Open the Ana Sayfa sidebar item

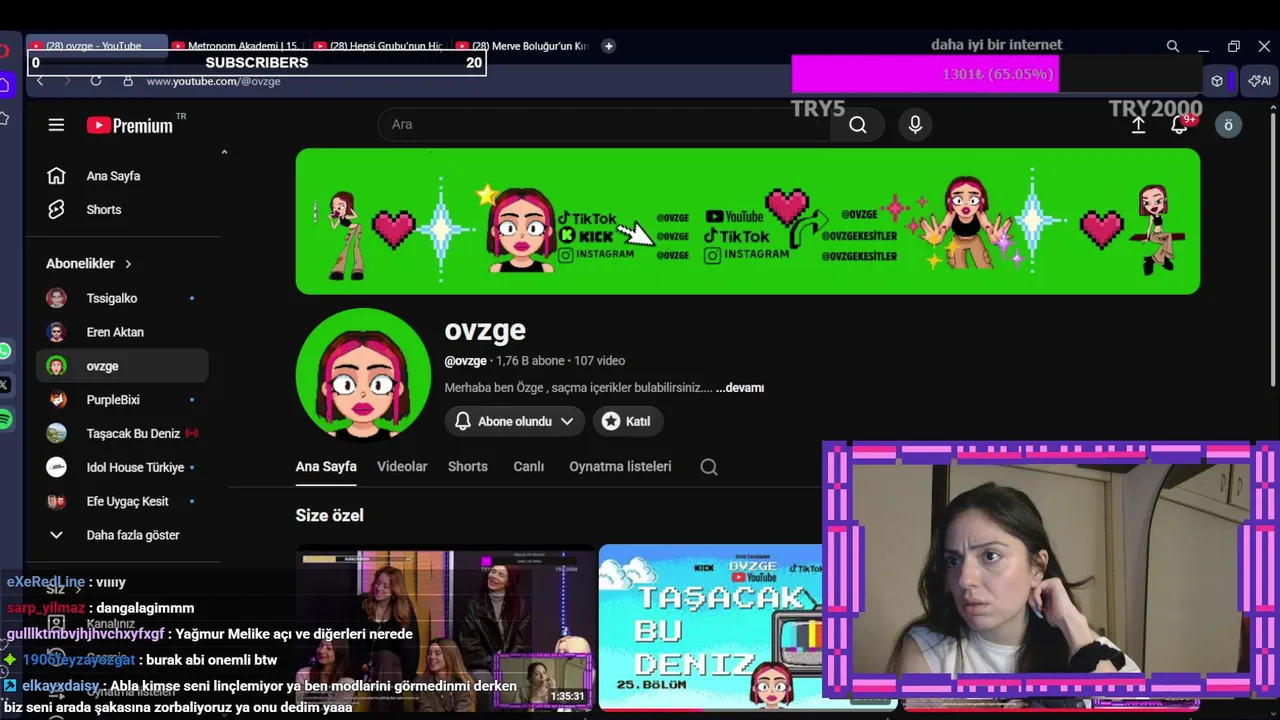coord(122,176)
